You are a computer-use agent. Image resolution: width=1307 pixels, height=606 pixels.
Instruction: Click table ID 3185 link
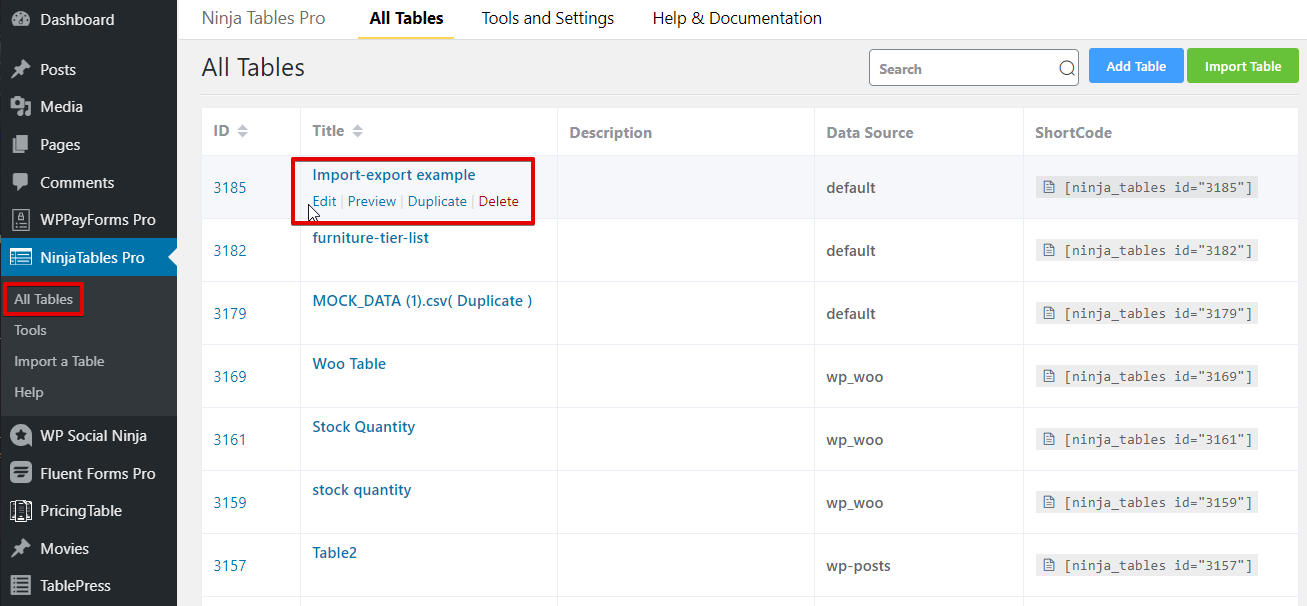230,188
